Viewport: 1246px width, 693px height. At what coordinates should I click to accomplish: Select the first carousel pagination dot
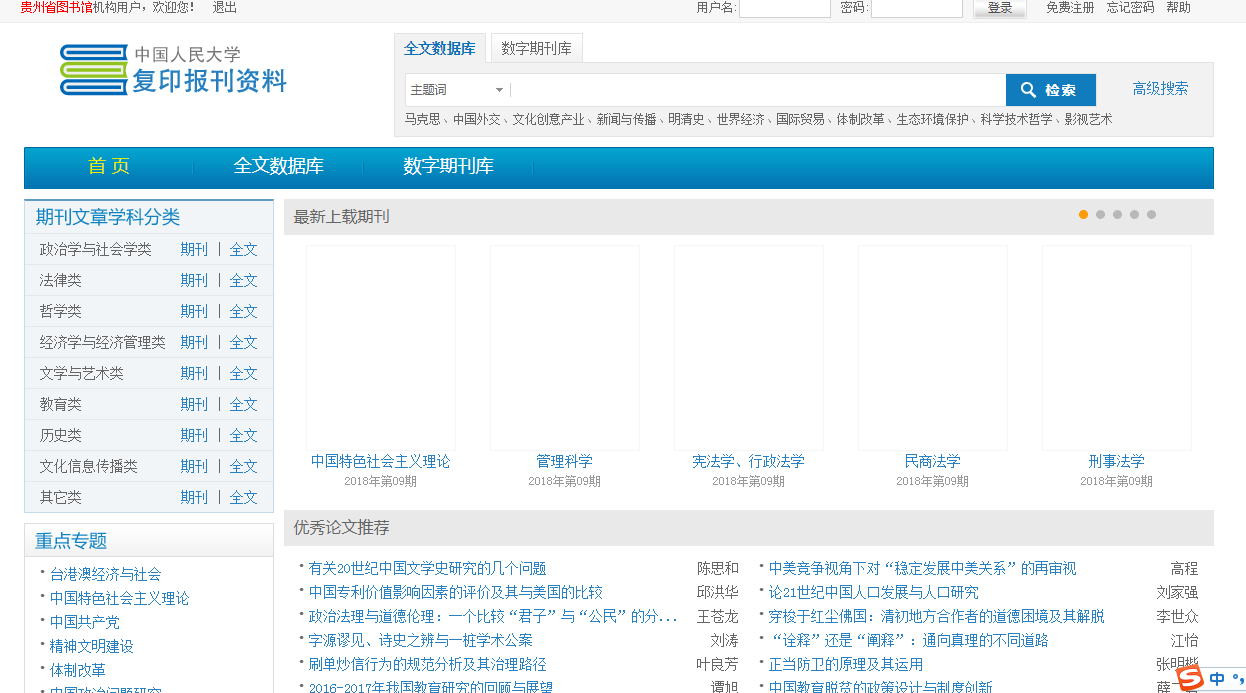[1083, 214]
